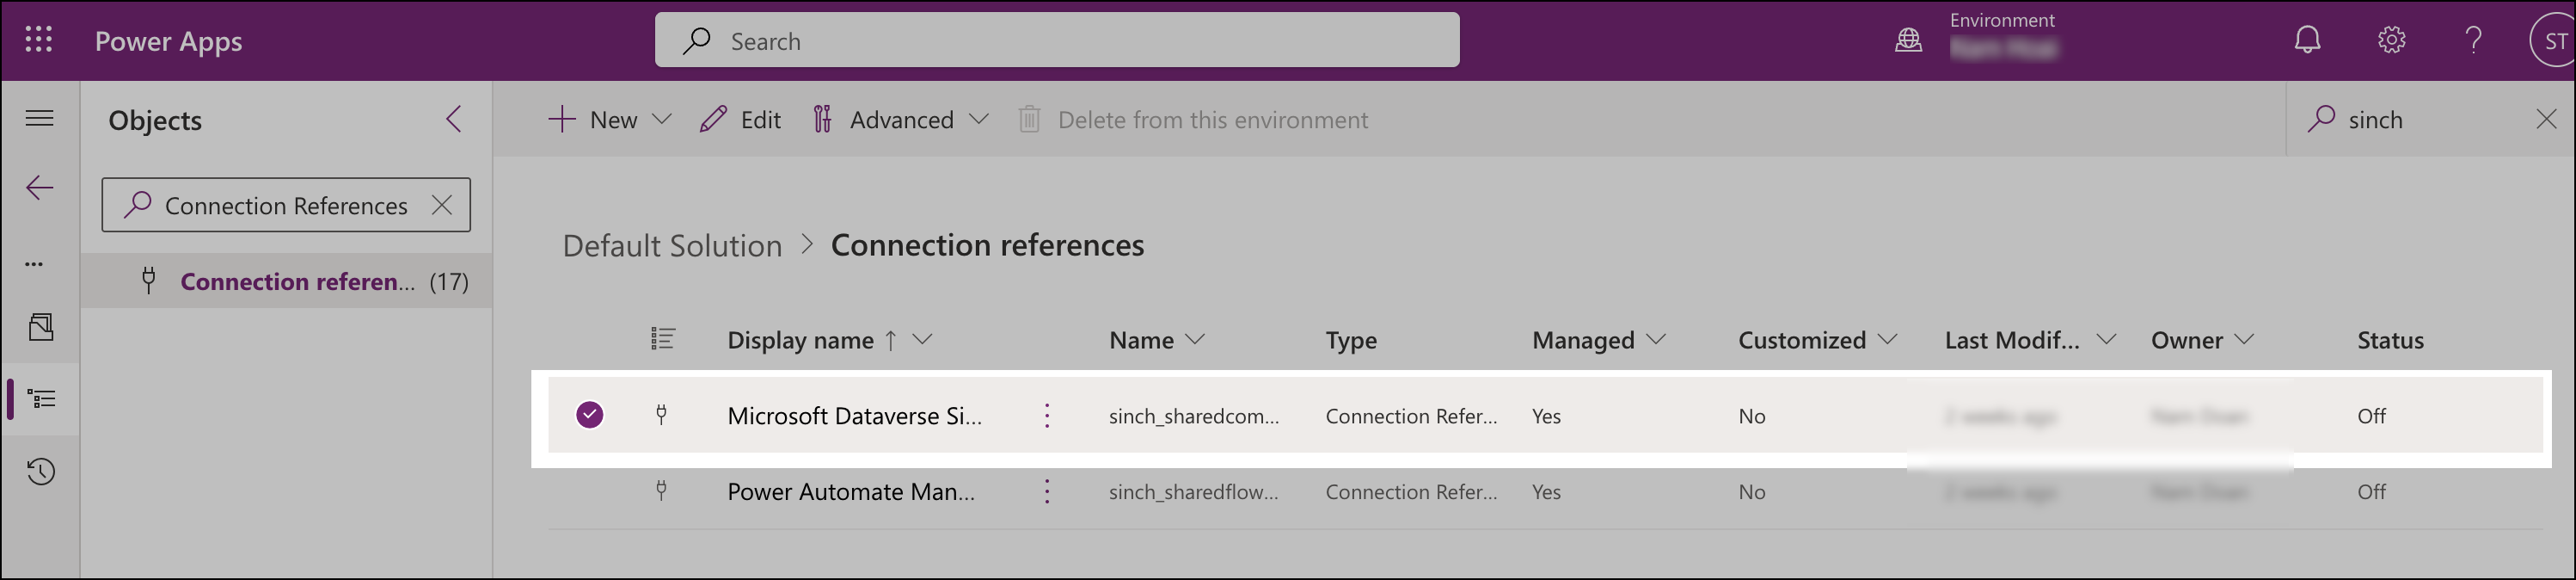Click the Status column header

[x=2390, y=340]
